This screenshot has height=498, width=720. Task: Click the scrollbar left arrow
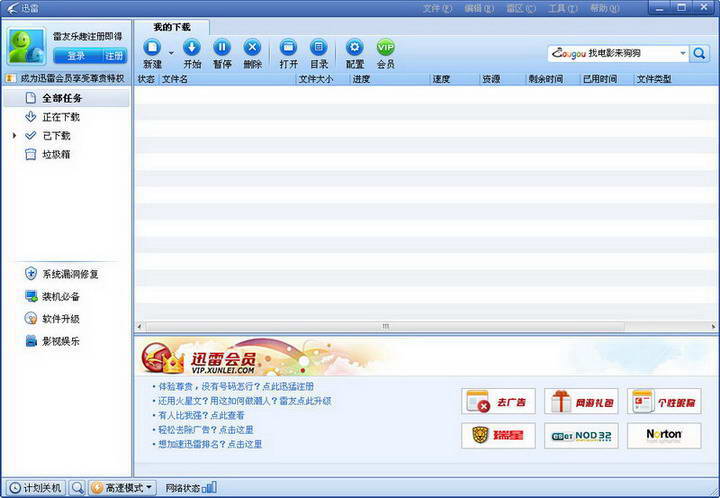139,327
